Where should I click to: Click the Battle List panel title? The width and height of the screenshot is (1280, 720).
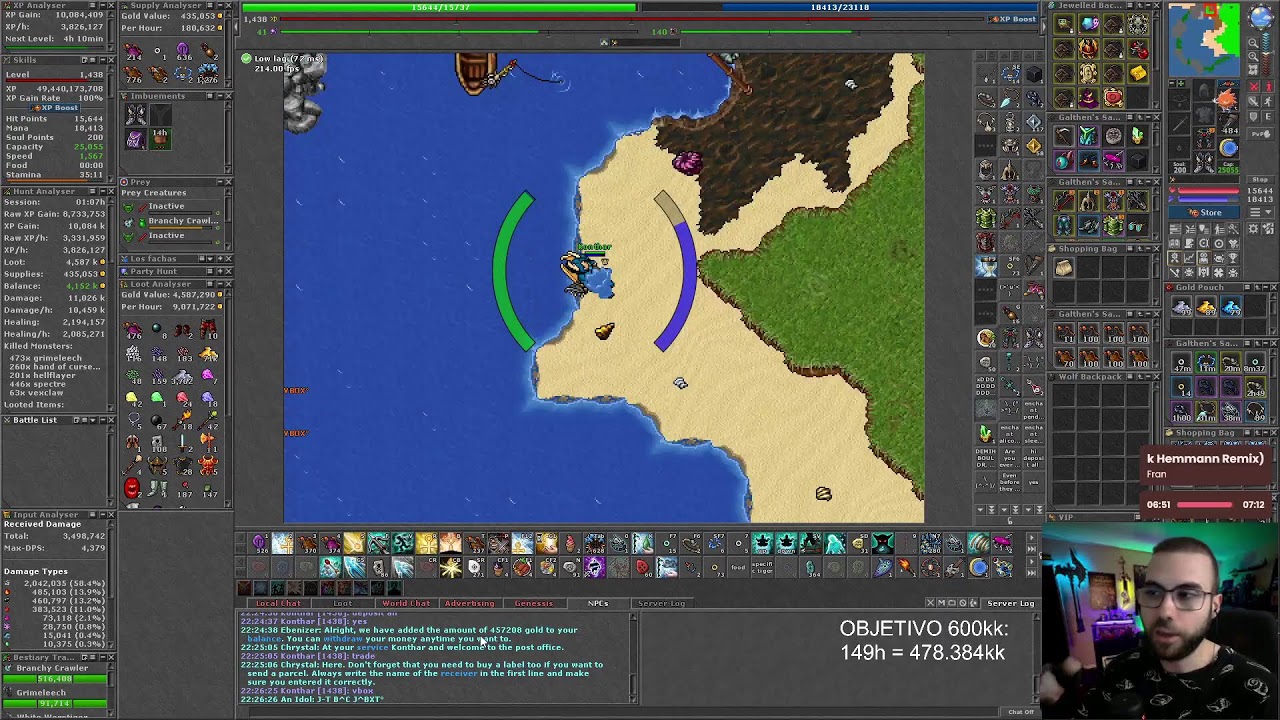tap(35, 420)
